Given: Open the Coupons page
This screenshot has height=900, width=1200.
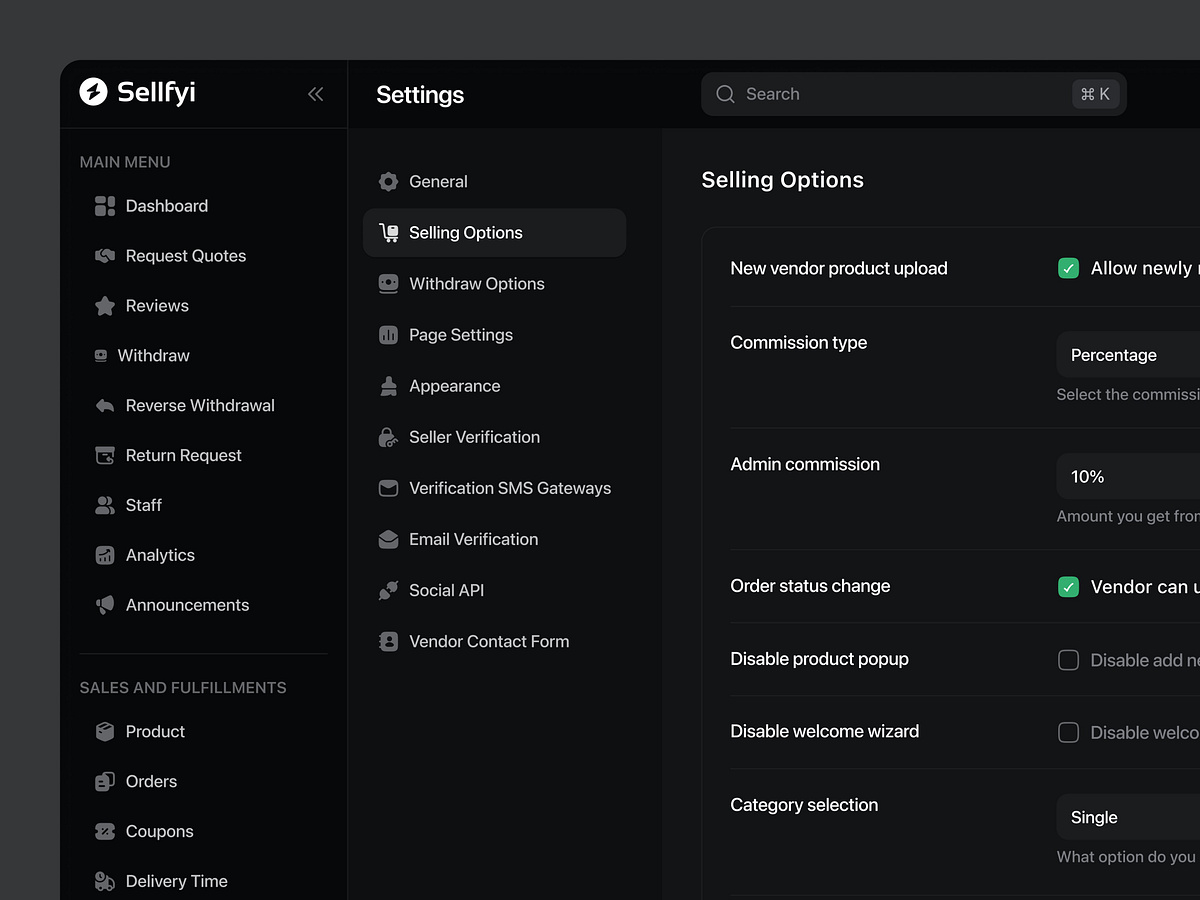Looking at the screenshot, I should (x=159, y=831).
